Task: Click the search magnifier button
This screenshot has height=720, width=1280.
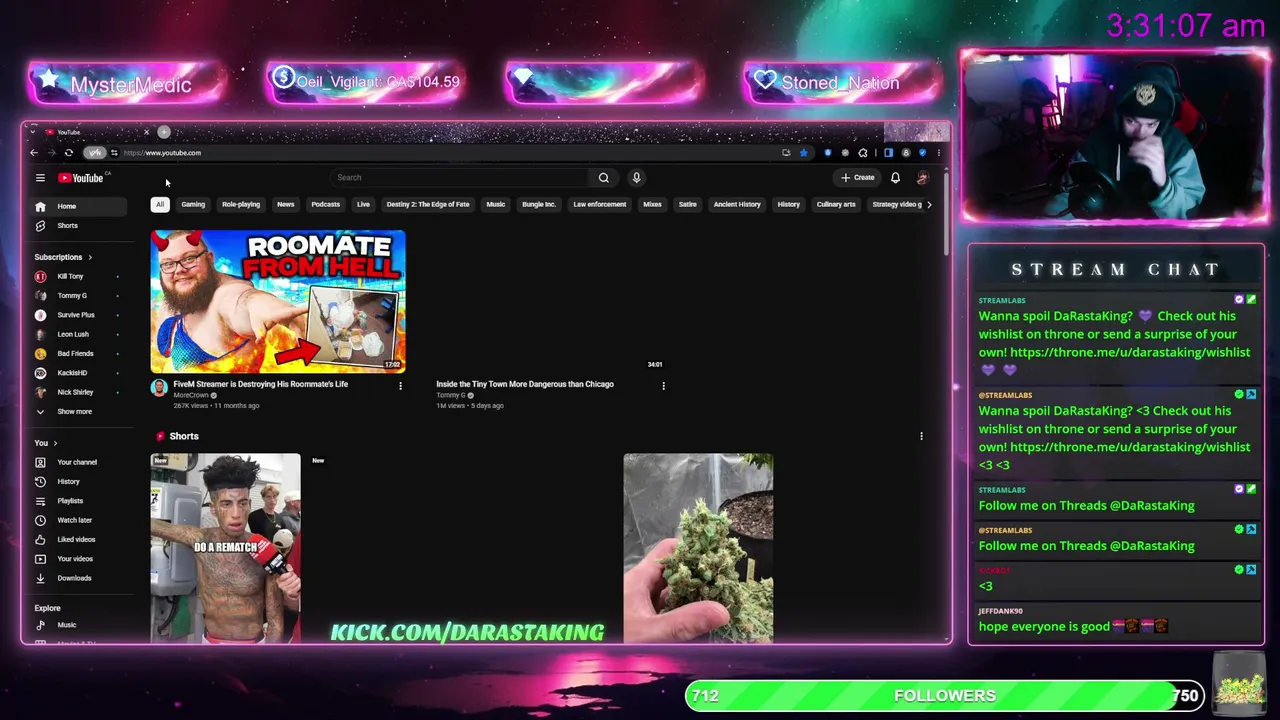Action: point(604,178)
